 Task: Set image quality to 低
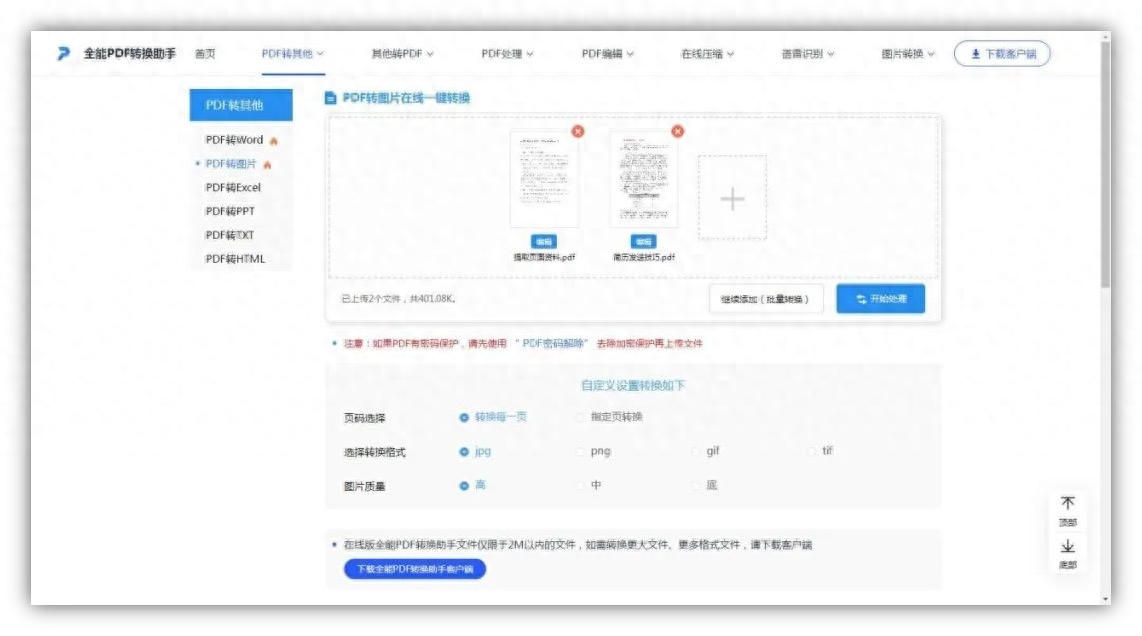coord(696,486)
